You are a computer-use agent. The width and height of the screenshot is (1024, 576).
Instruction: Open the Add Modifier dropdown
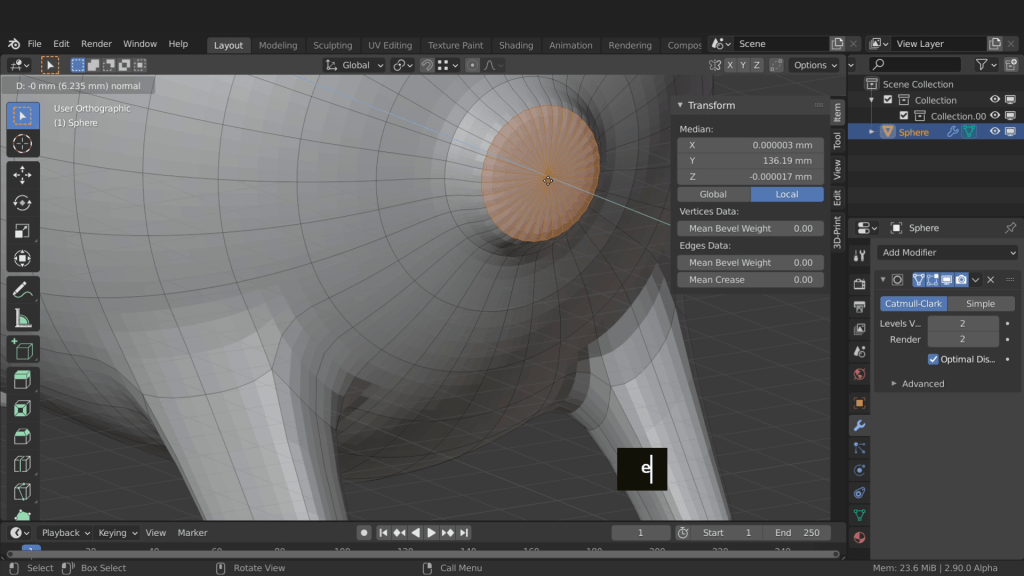[x=947, y=253]
